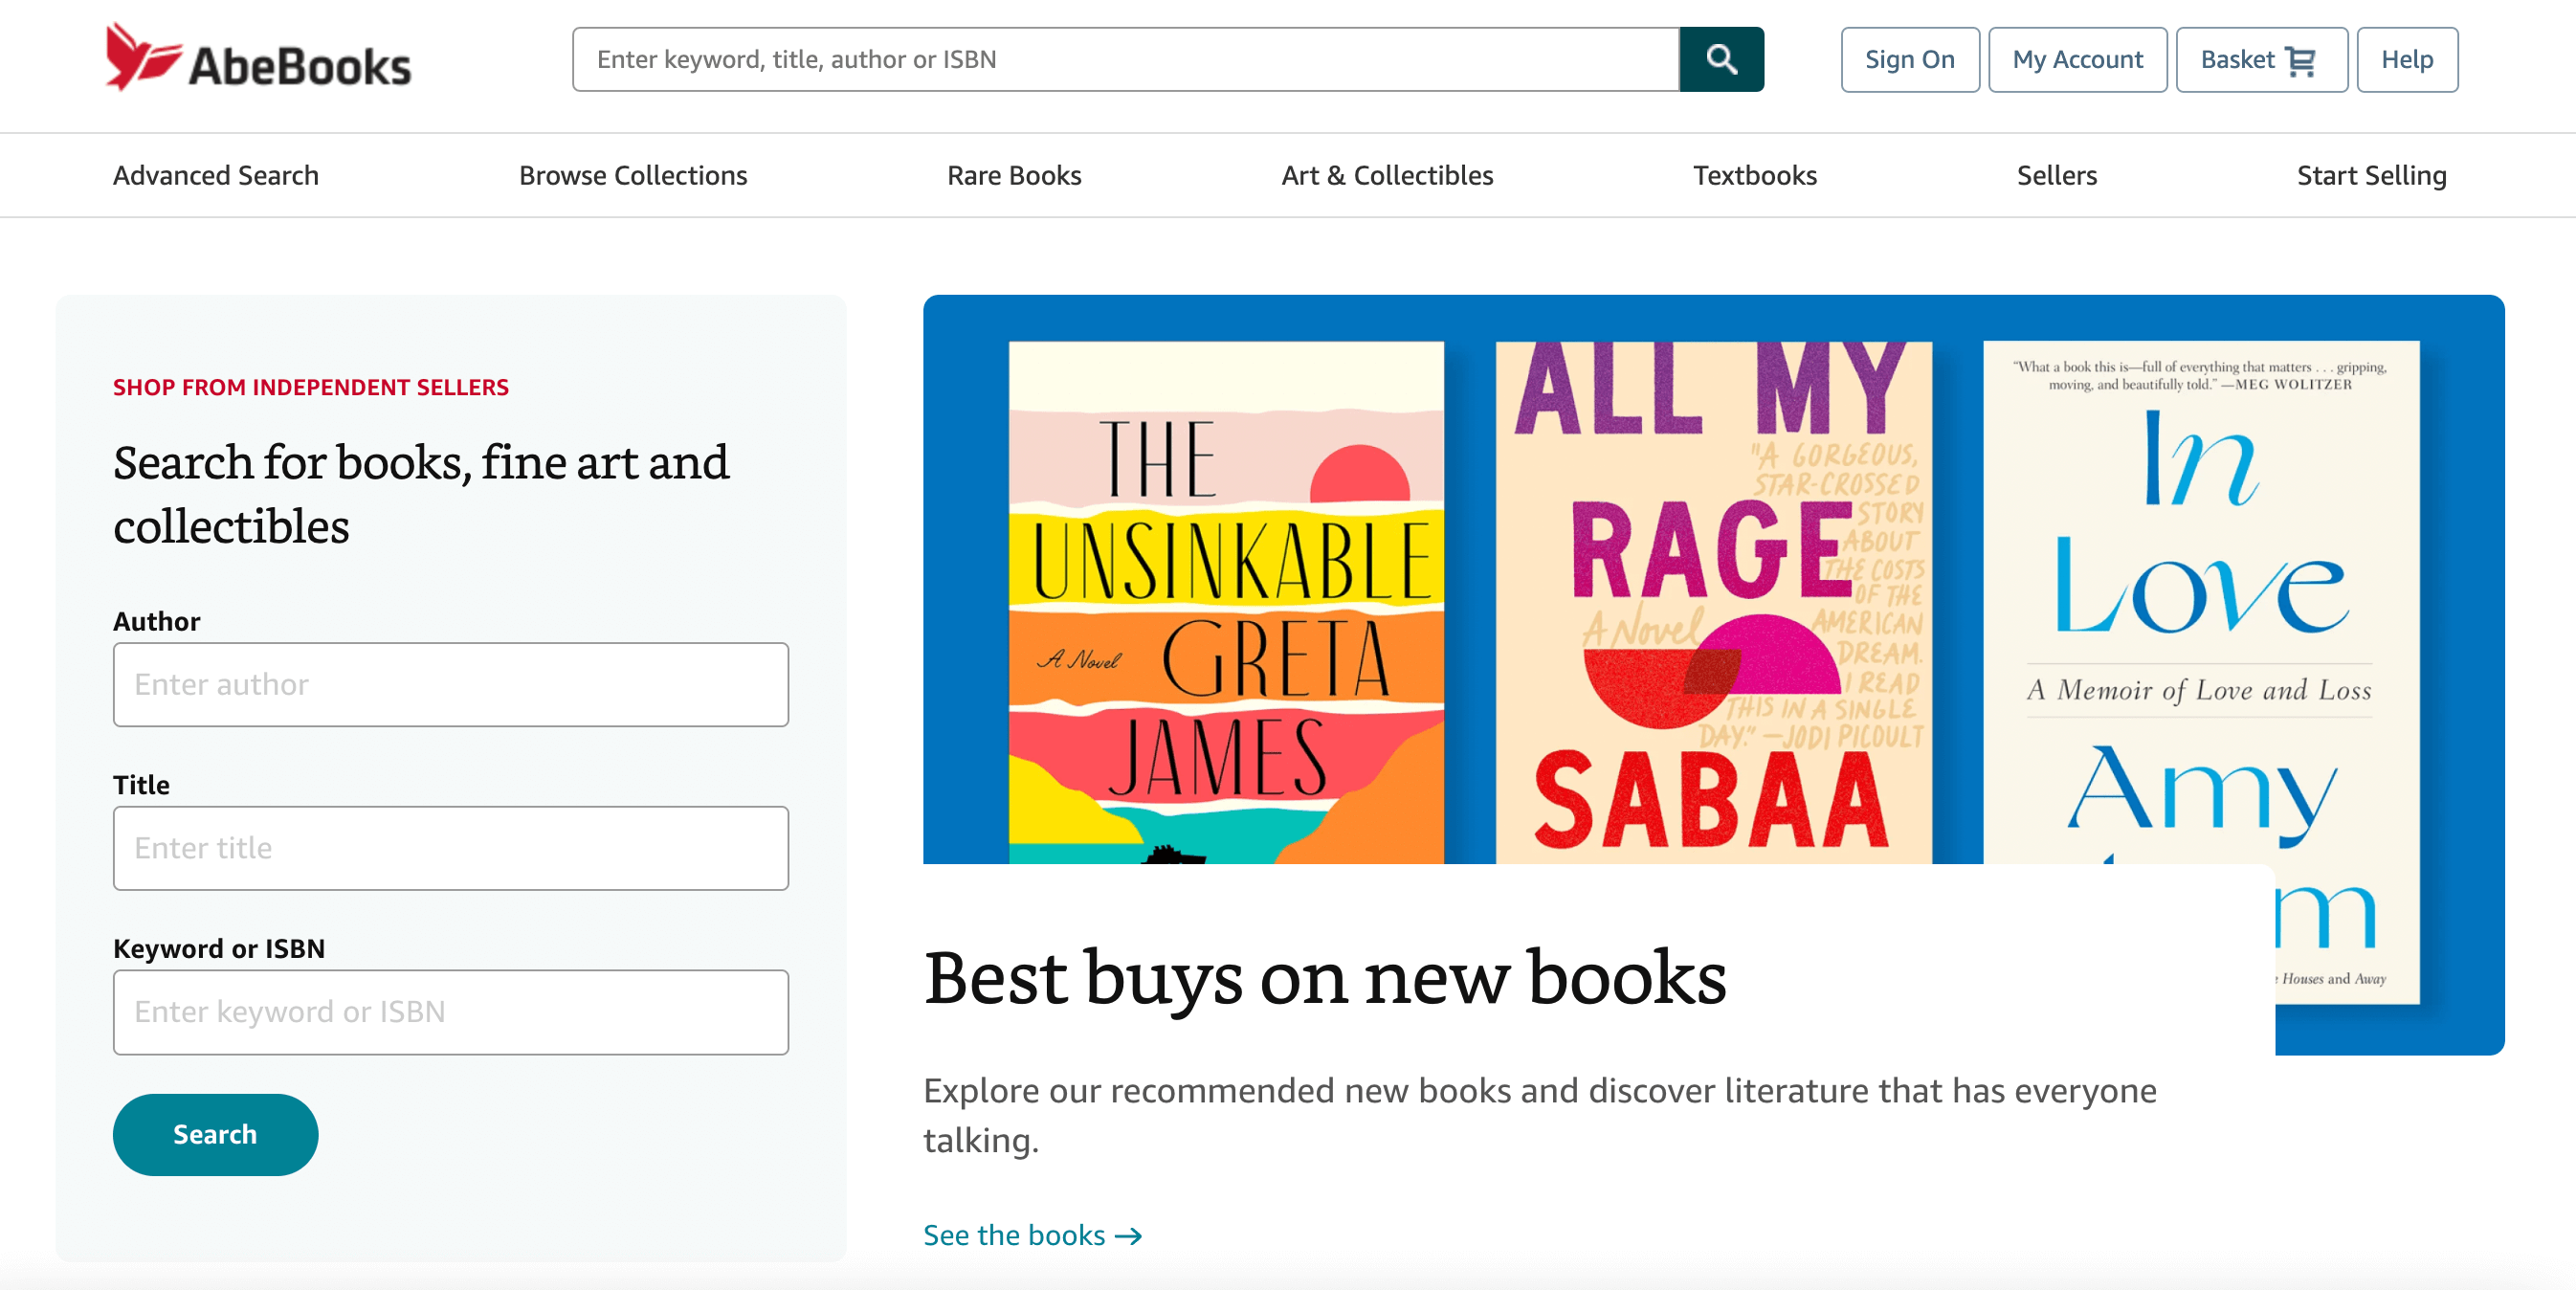This screenshot has height=1290, width=2576.
Task: Visit the Sellers page
Action: pyautogui.click(x=2056, y=175)
